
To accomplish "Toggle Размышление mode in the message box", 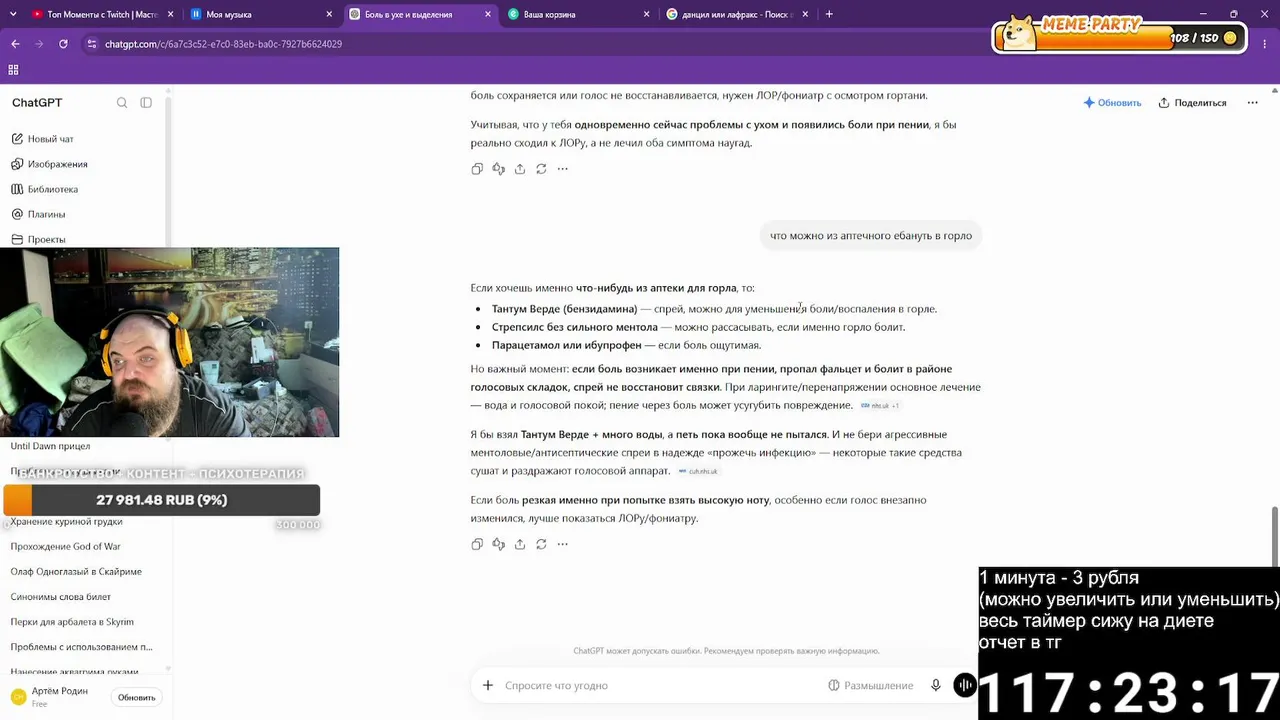I will click(870, 685).
